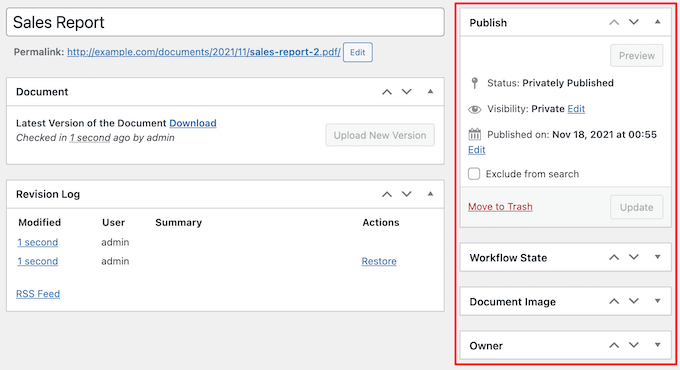
Task: Move the Revision Log panel down
Action: coord(406,194)
